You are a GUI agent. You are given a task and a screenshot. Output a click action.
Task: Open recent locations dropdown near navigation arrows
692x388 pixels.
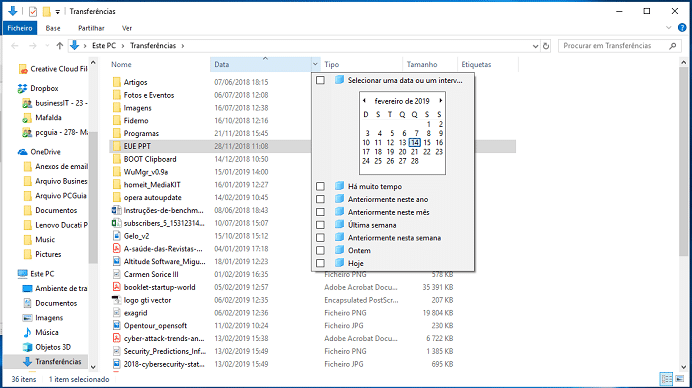tap(47, 46)
